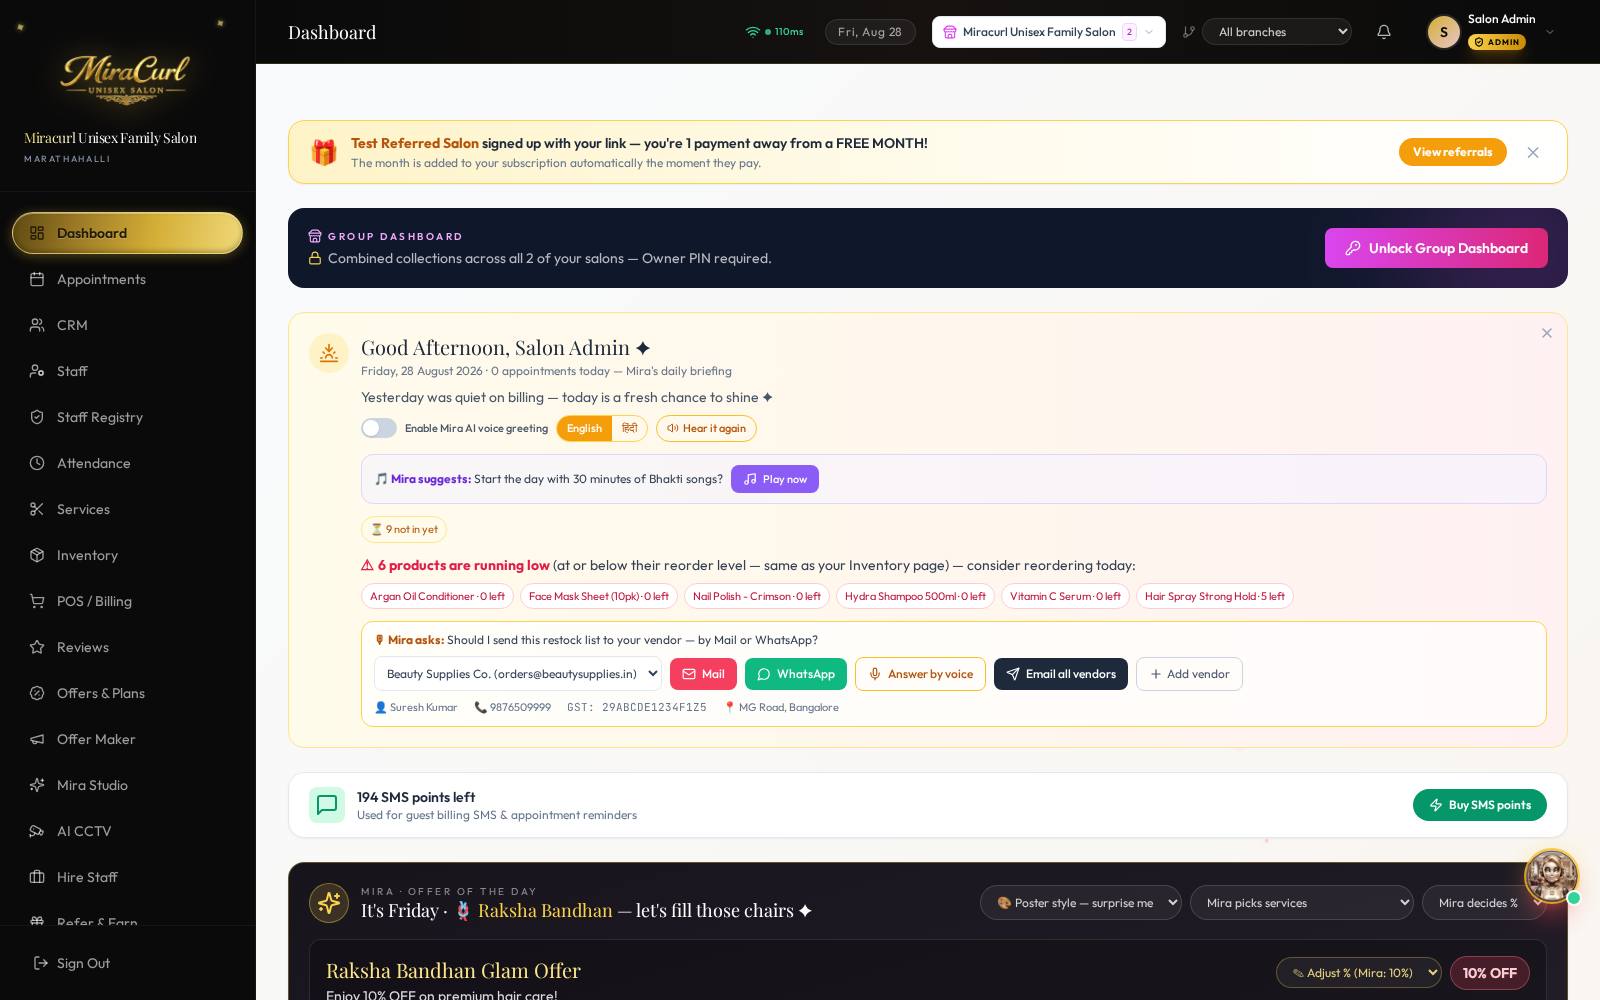The height and width of the screenshot is (1000, 1600).
Task: Open the Adjust % (Mira: 10%) dropdown
Action: [1358, 972]
